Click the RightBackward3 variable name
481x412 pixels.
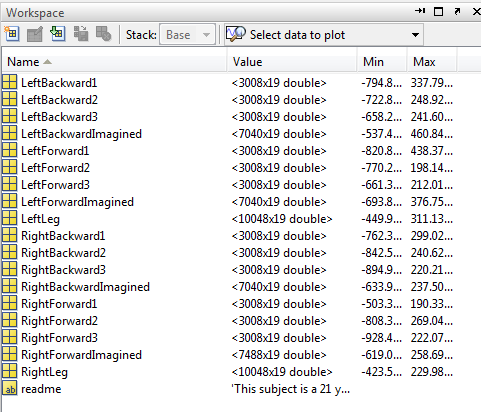(63, 270)
